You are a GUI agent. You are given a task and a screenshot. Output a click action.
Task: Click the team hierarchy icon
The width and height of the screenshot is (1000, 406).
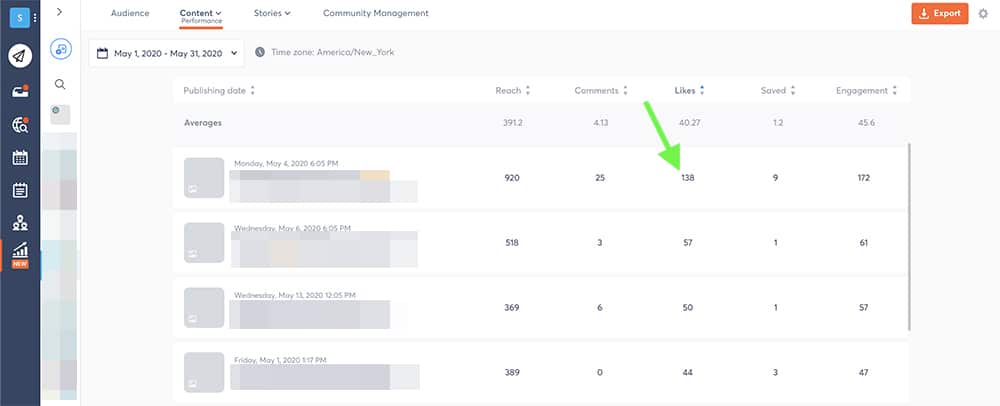(20, 223)
